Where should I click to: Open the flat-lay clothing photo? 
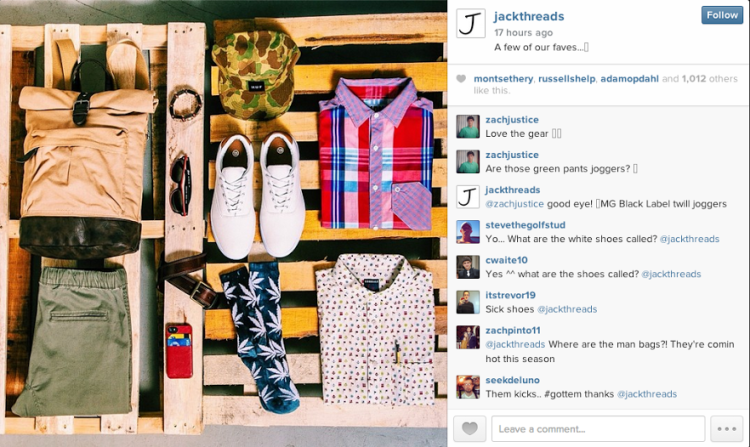pos(223,223)
